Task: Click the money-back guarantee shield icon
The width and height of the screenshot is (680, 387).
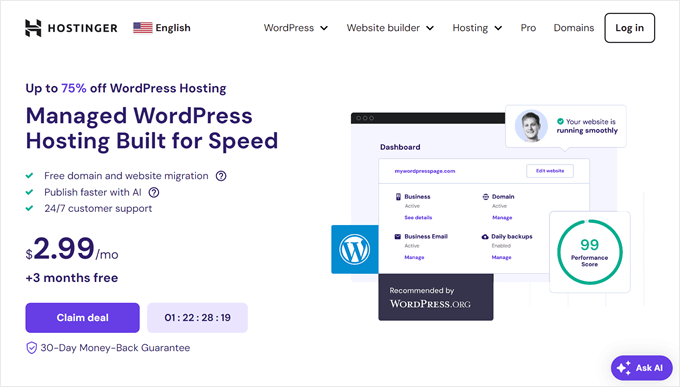Action: [x=31, y=348]
